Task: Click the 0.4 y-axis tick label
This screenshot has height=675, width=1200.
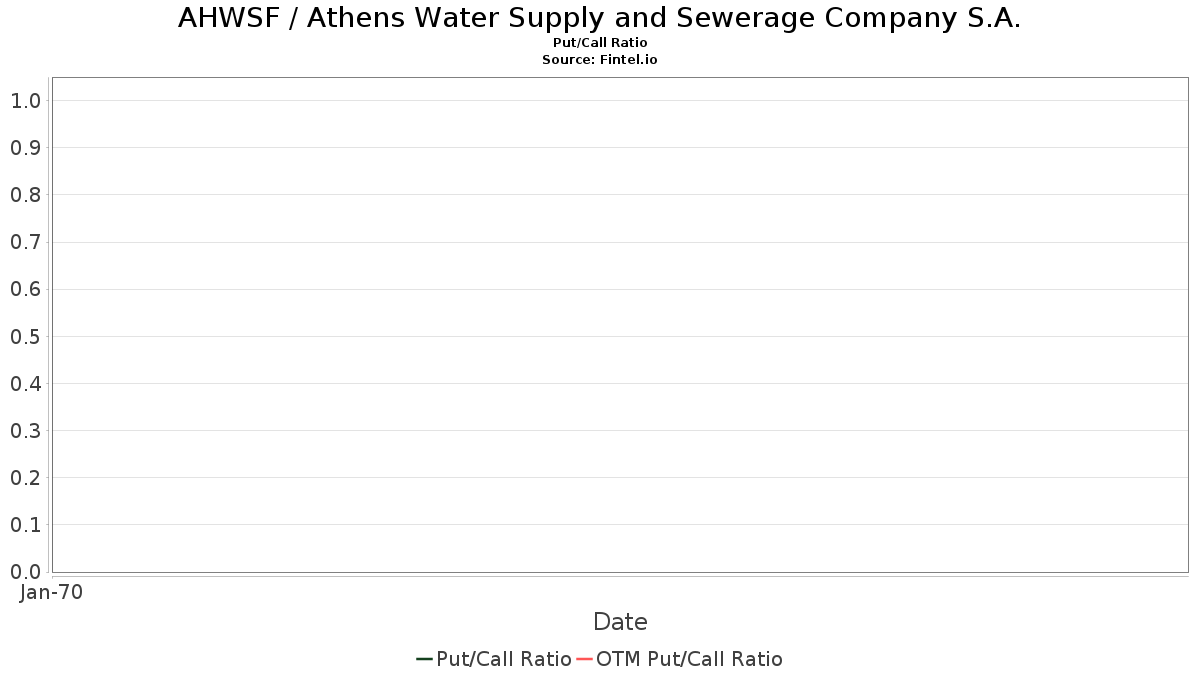Action: click(26, 384)
